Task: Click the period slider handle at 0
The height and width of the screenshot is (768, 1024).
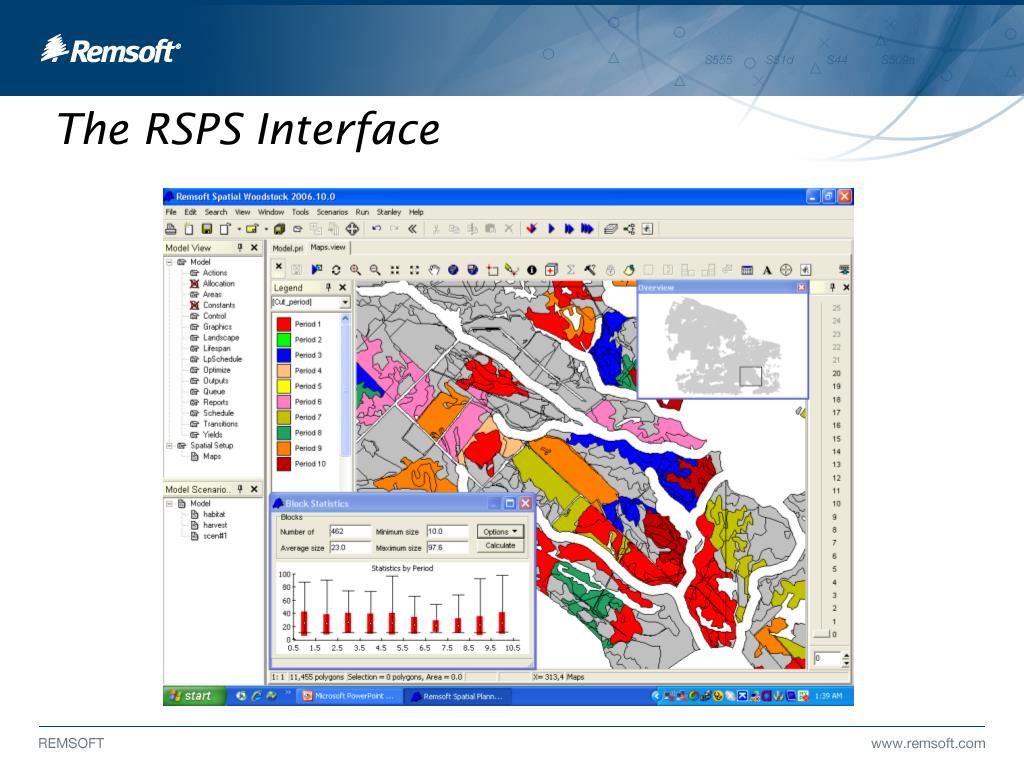Action: [x=821, y=635]
